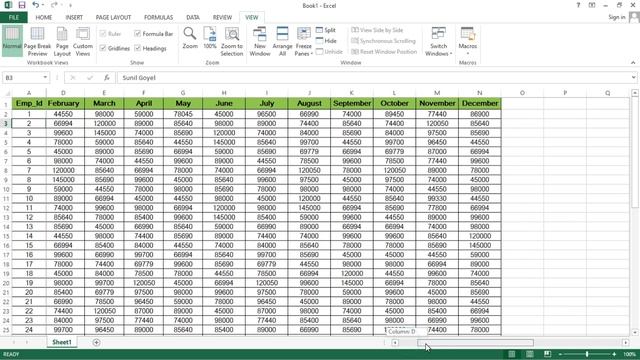
Task: Switch to Page Layout view
Action: point(62,42)
